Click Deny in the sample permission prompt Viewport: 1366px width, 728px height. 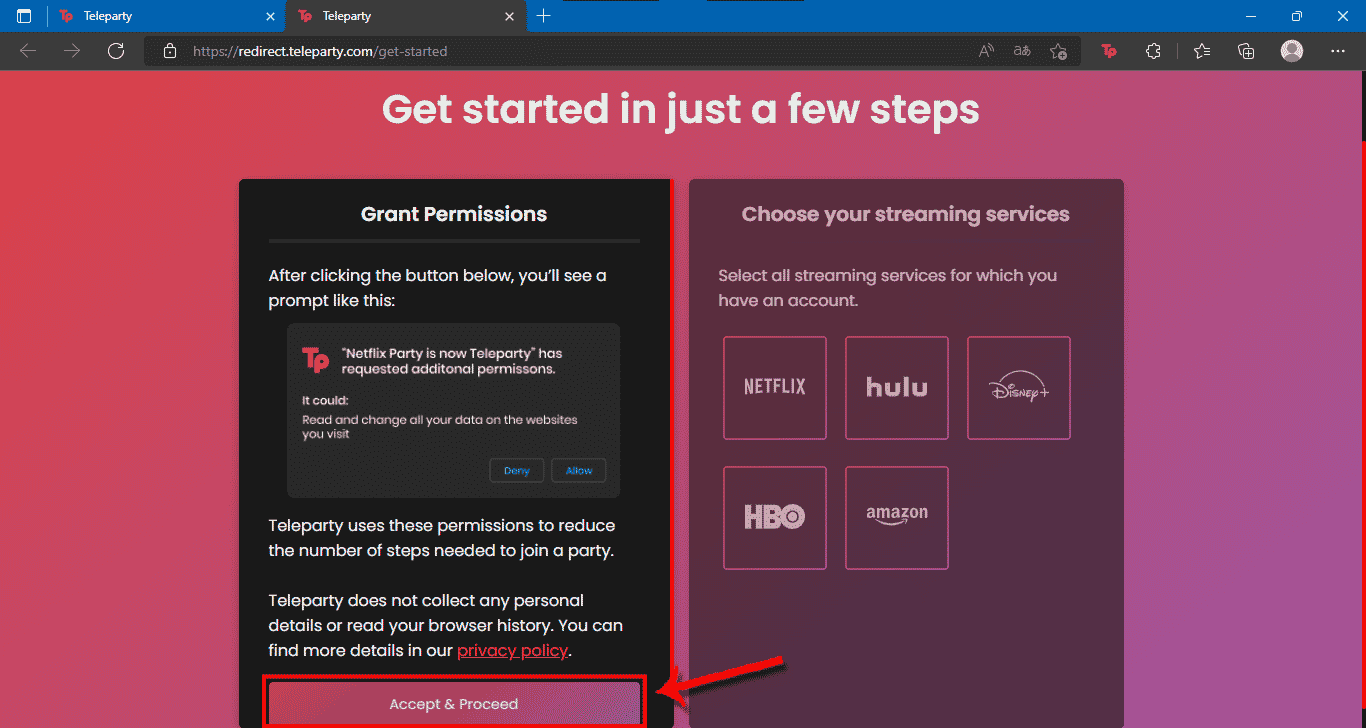pyautogui.click(x=517, y=471)
